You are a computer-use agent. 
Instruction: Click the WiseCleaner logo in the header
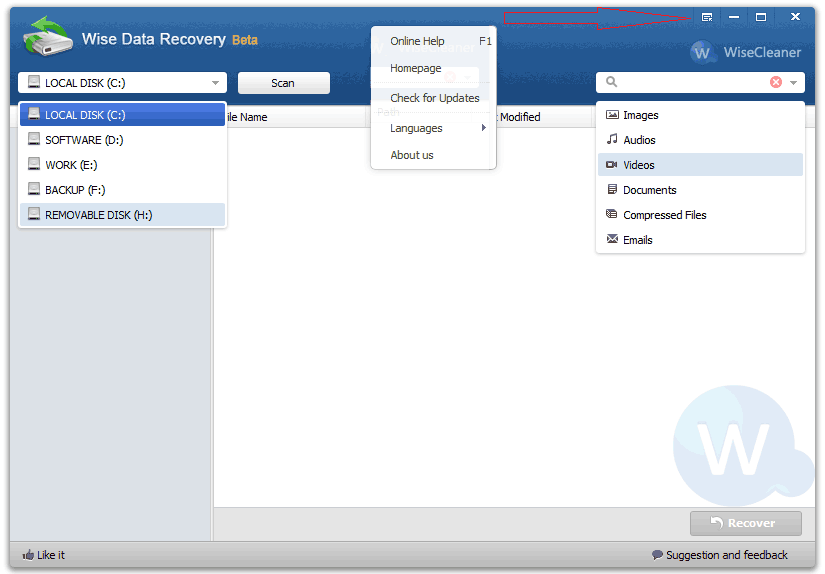[746, 52]
